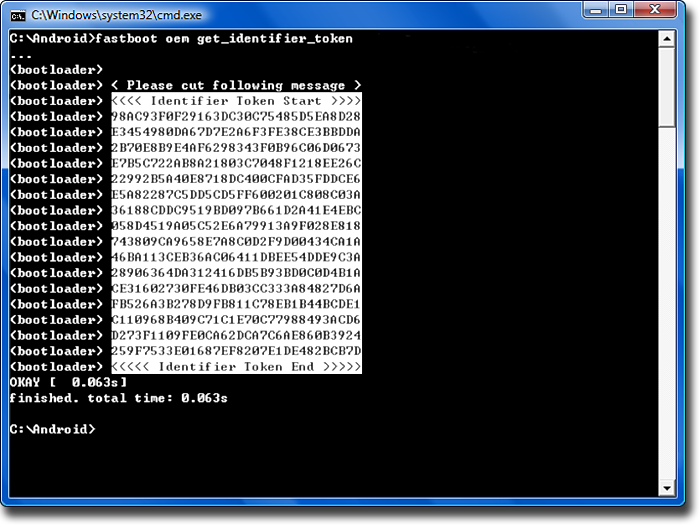Image resolution: width=700 pixels, height=531 pixels.
Task: Click the 'Identifier Token End' footer line
Action: (x=235, y=367)
